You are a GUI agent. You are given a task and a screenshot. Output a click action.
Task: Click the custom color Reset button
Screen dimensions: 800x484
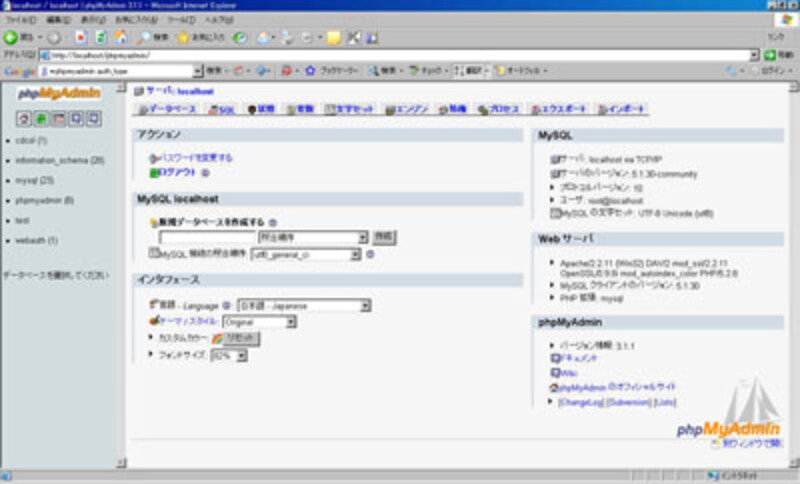coord(241,339)
